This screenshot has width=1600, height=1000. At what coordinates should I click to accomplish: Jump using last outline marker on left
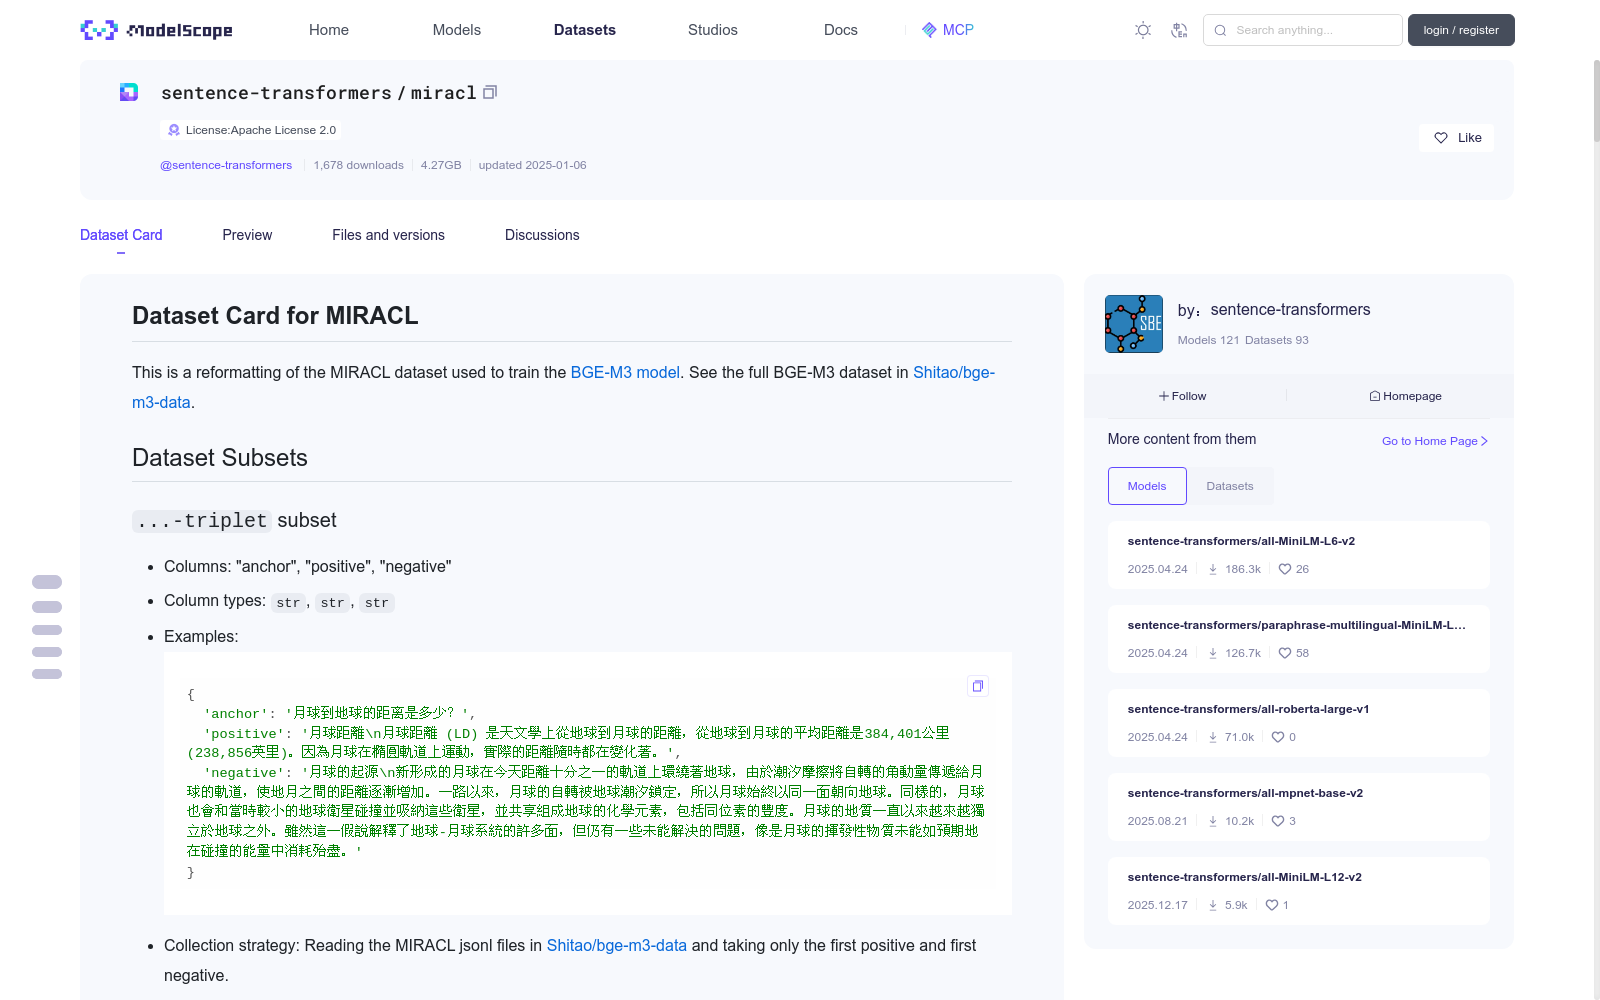(x=47, y=674)
